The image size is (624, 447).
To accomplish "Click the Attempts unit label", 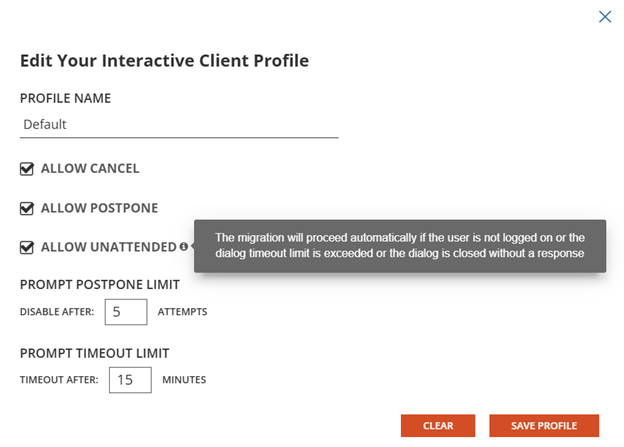I will (182, 312).
